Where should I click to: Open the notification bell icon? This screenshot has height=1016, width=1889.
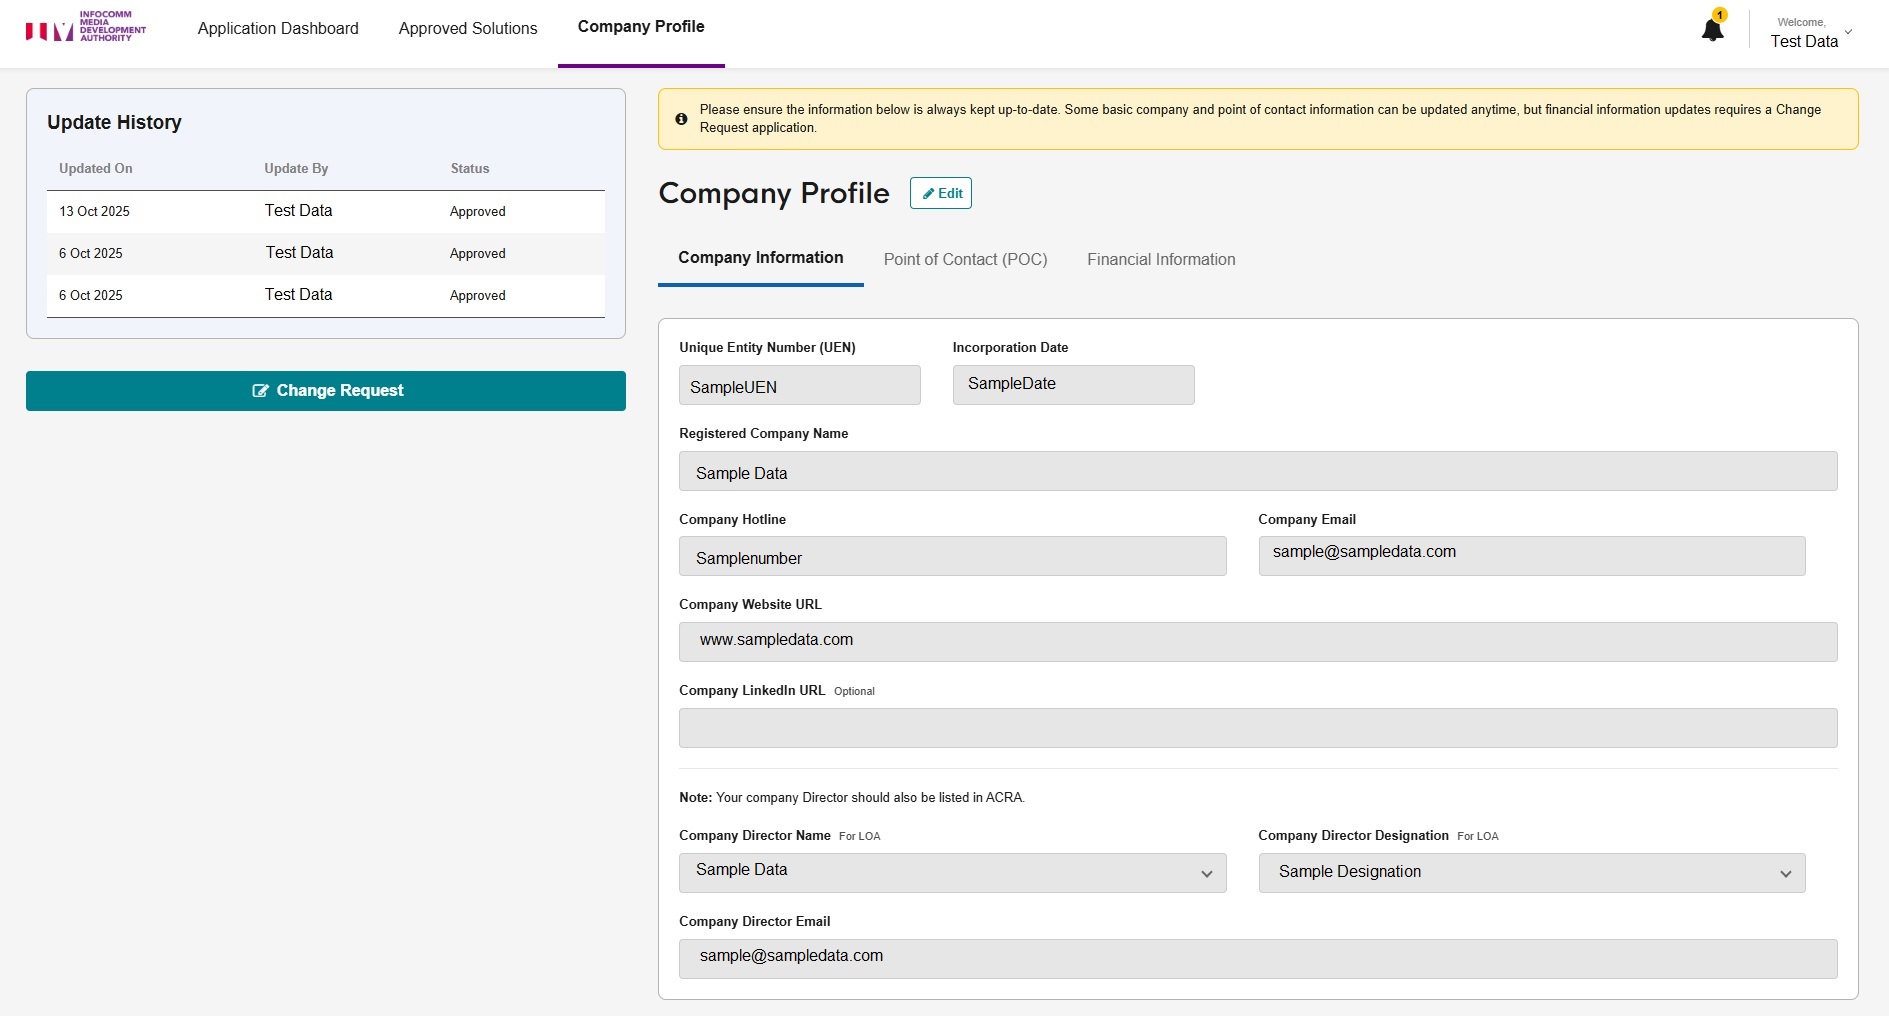tap(1712, 30)
